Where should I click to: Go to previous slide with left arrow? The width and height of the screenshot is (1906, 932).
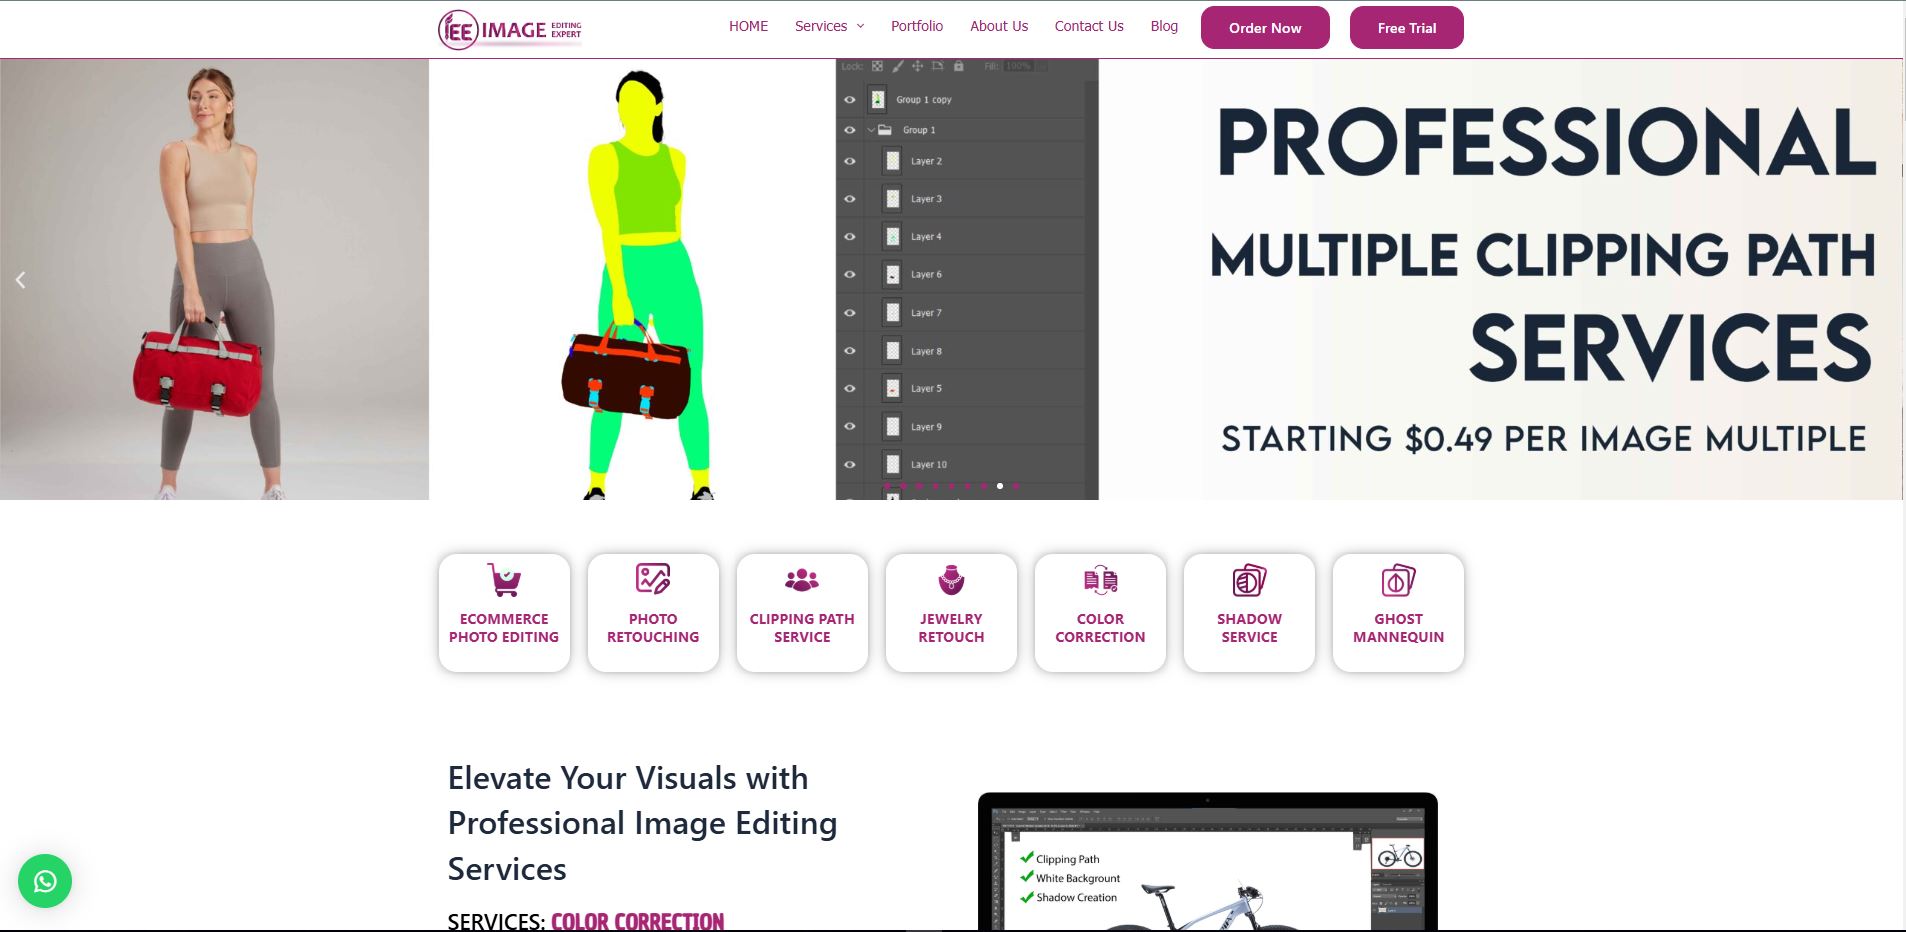click(x=20, y=280)
